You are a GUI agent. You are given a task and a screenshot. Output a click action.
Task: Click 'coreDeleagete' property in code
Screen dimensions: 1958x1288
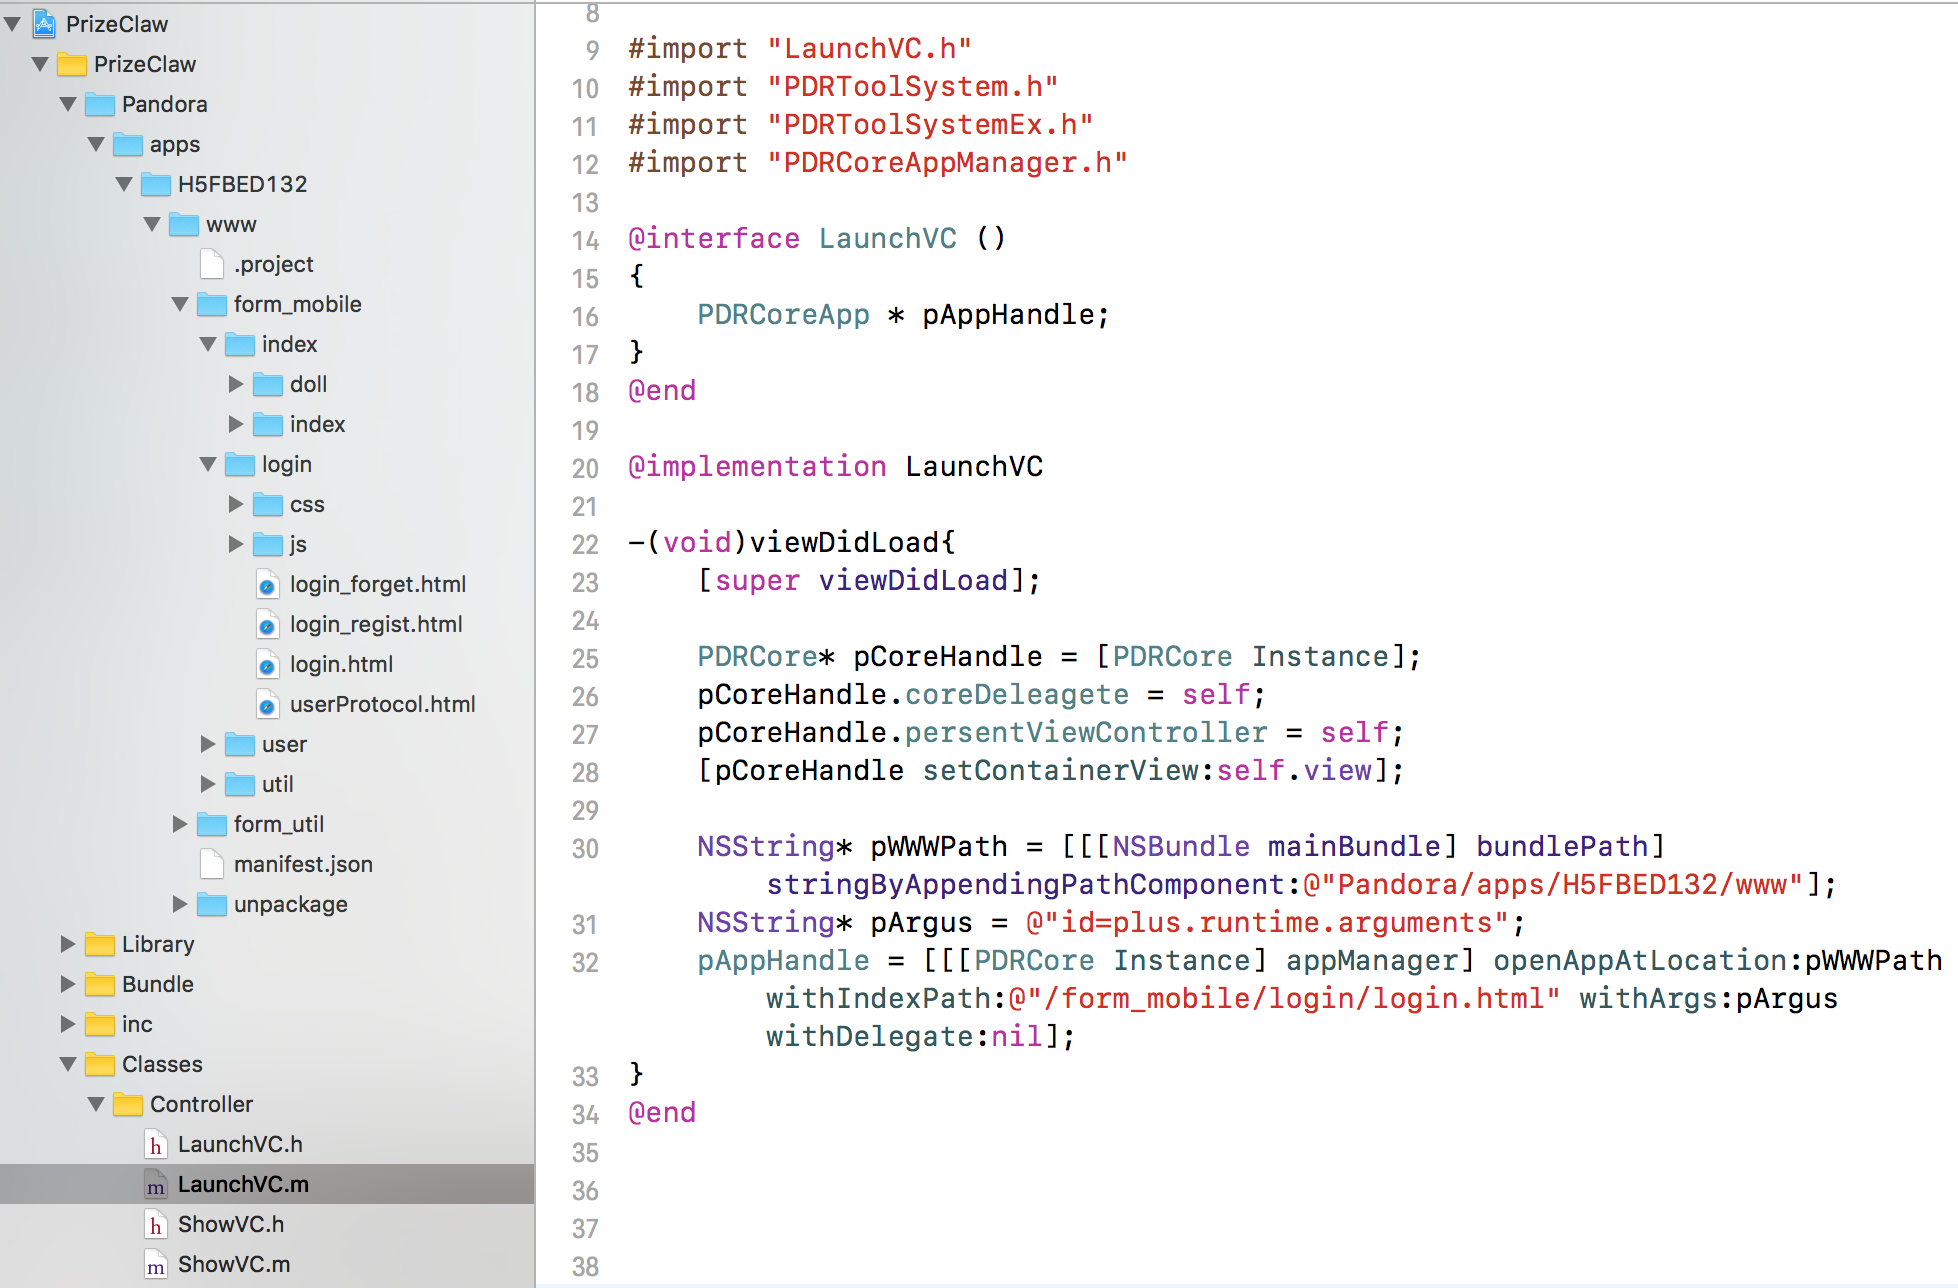(1016, 694)
